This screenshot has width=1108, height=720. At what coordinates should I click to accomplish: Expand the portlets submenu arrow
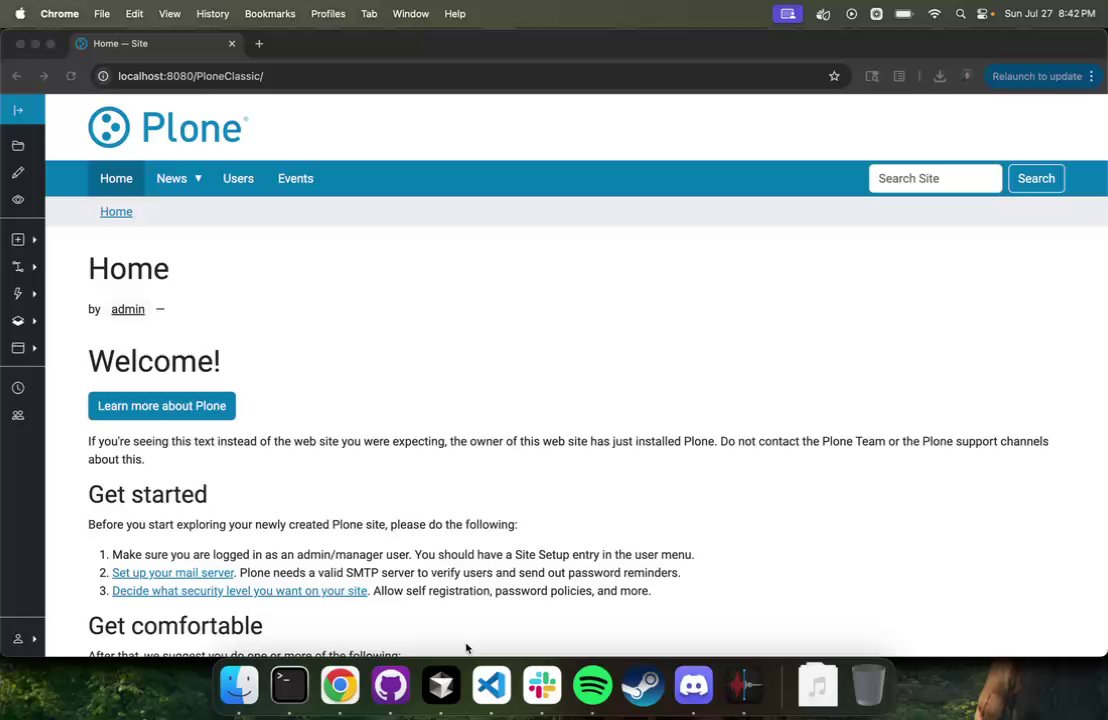click(x=35, y=348)
